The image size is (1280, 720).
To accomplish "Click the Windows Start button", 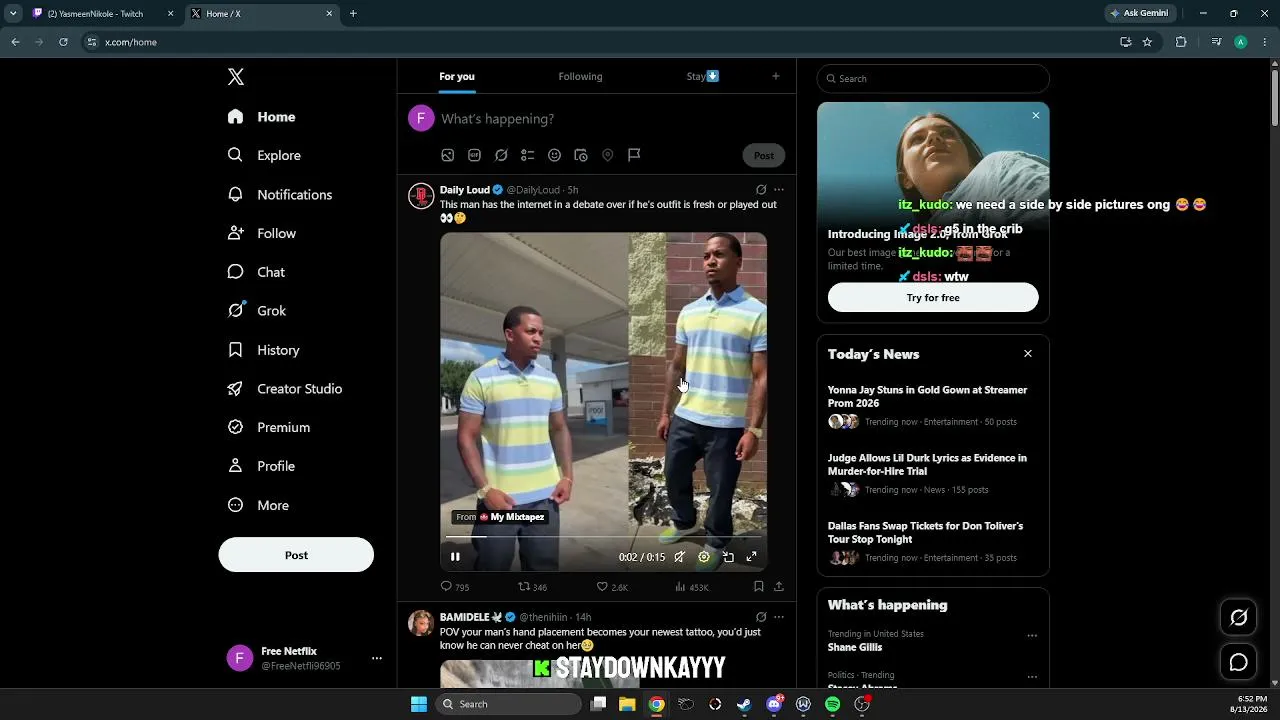I will coord(419,704).
